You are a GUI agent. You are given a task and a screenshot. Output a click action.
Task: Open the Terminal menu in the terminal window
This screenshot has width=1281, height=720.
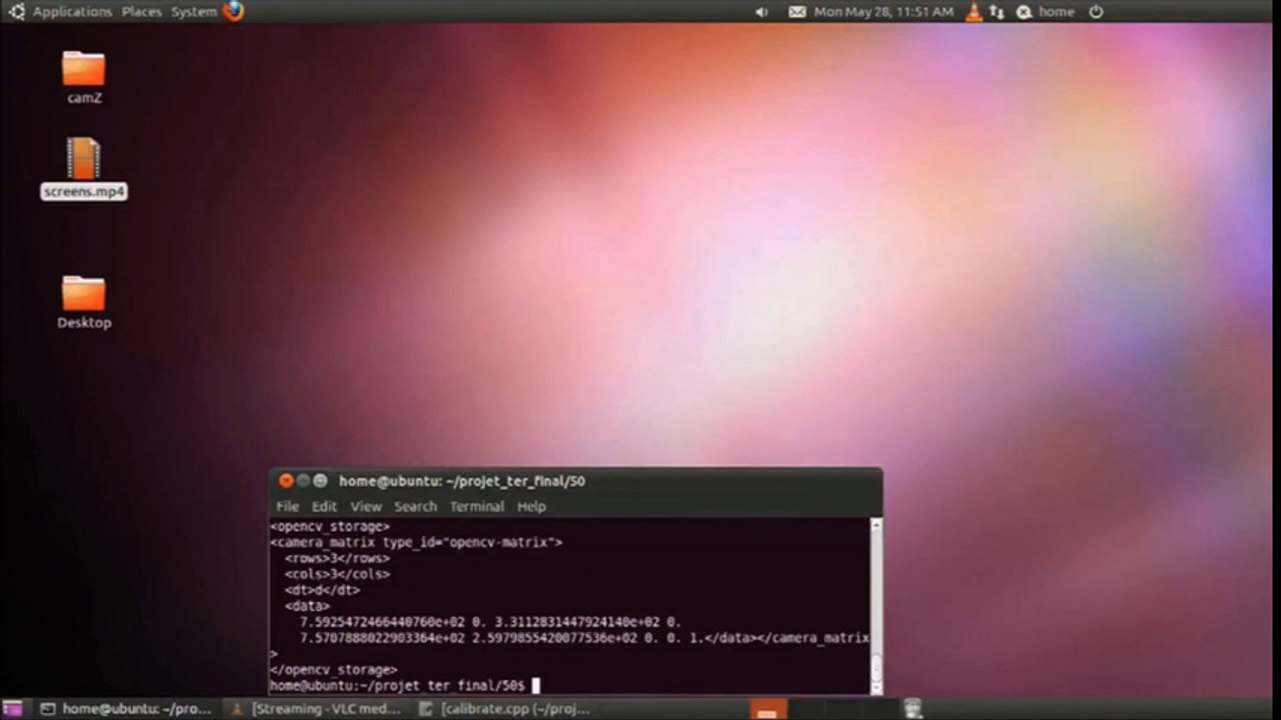point(477,506)
